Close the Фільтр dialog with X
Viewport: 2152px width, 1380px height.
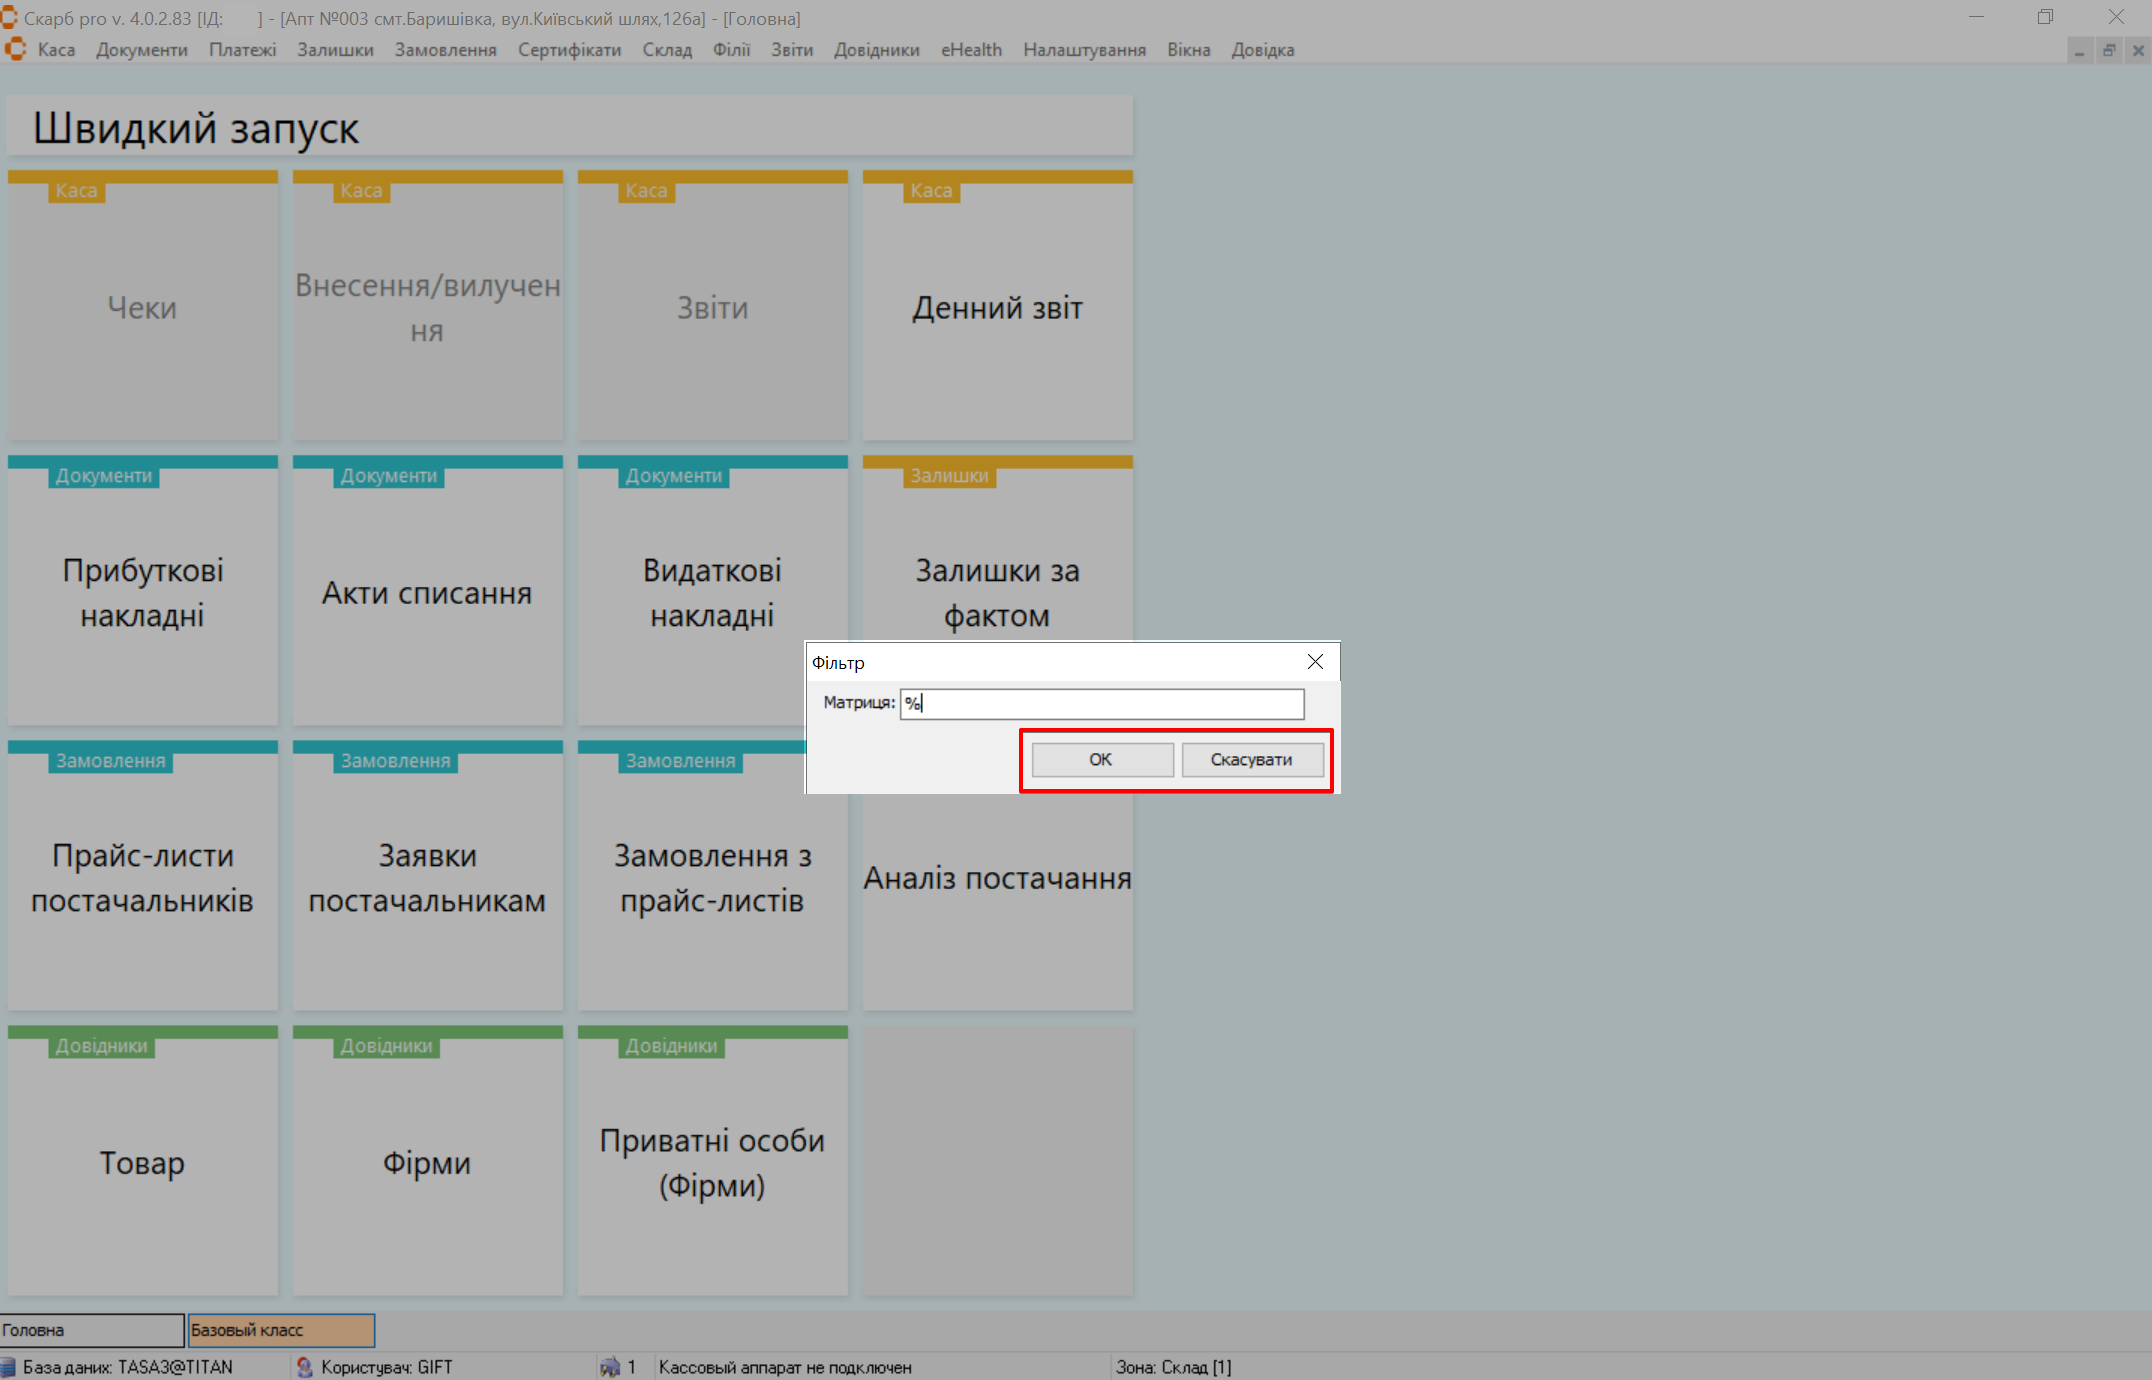(x=1315, y=662)
